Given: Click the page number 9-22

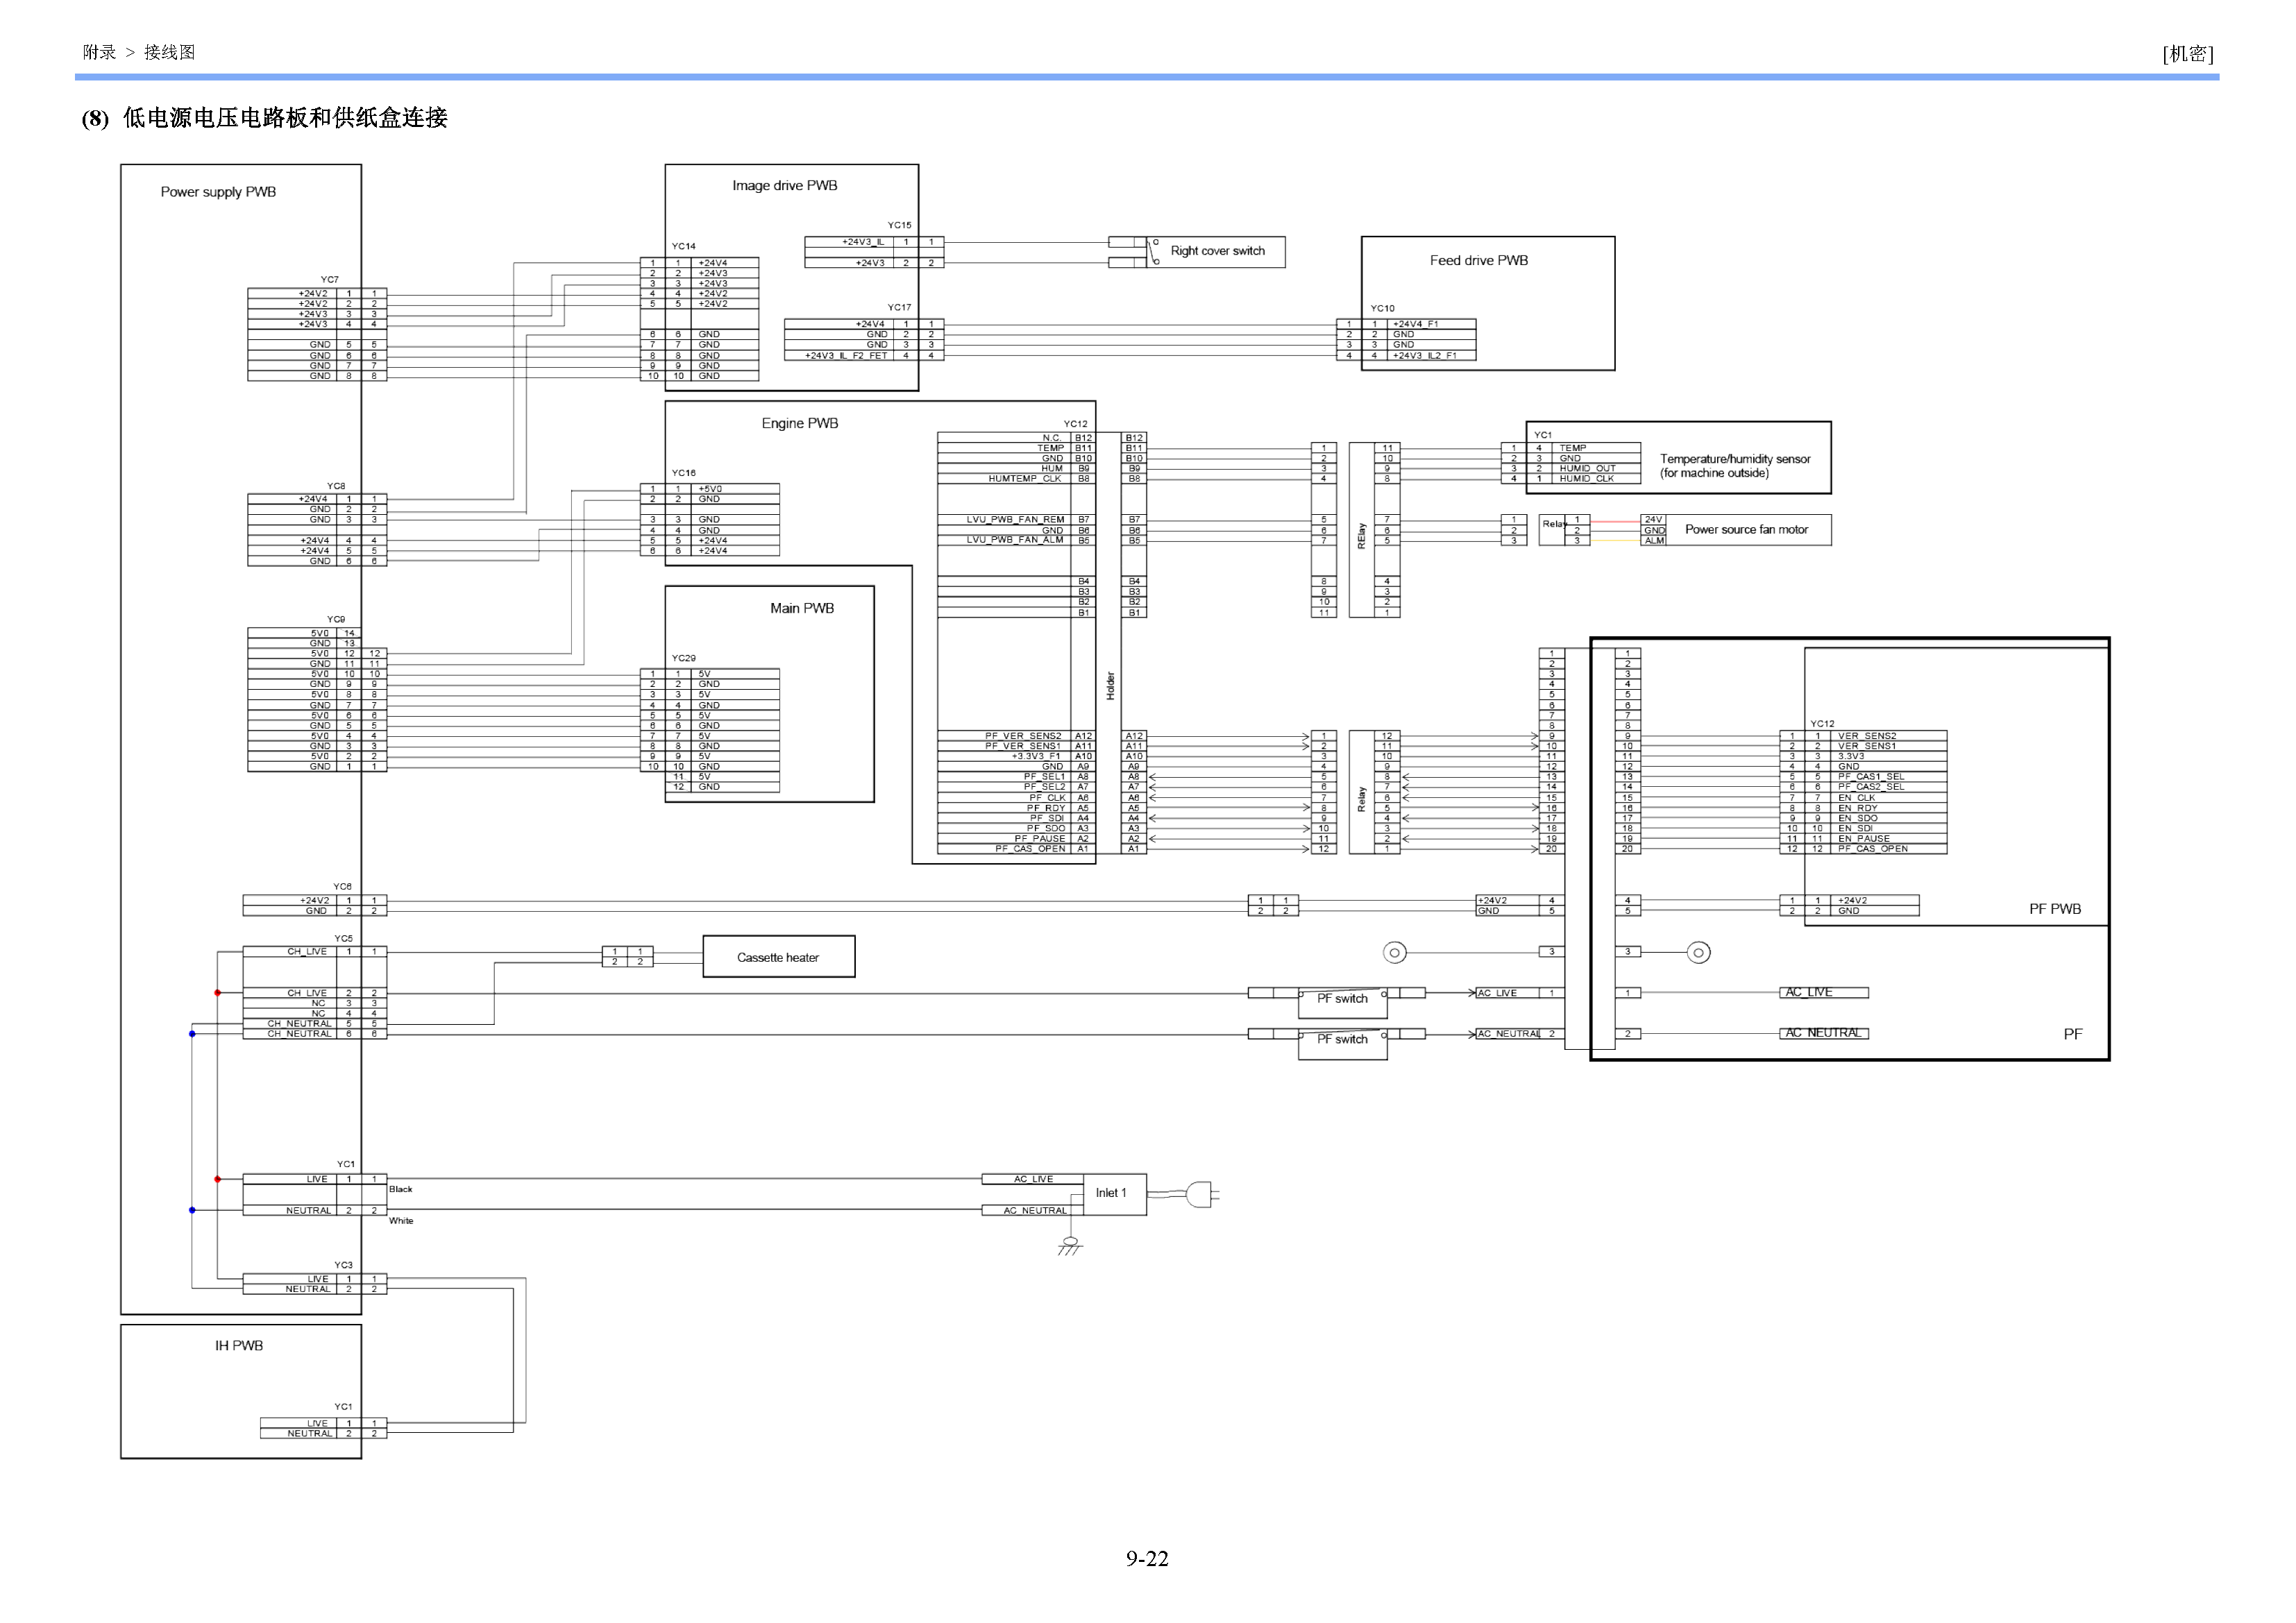Looking at the screenshot, I should tap(1147, 1558).
